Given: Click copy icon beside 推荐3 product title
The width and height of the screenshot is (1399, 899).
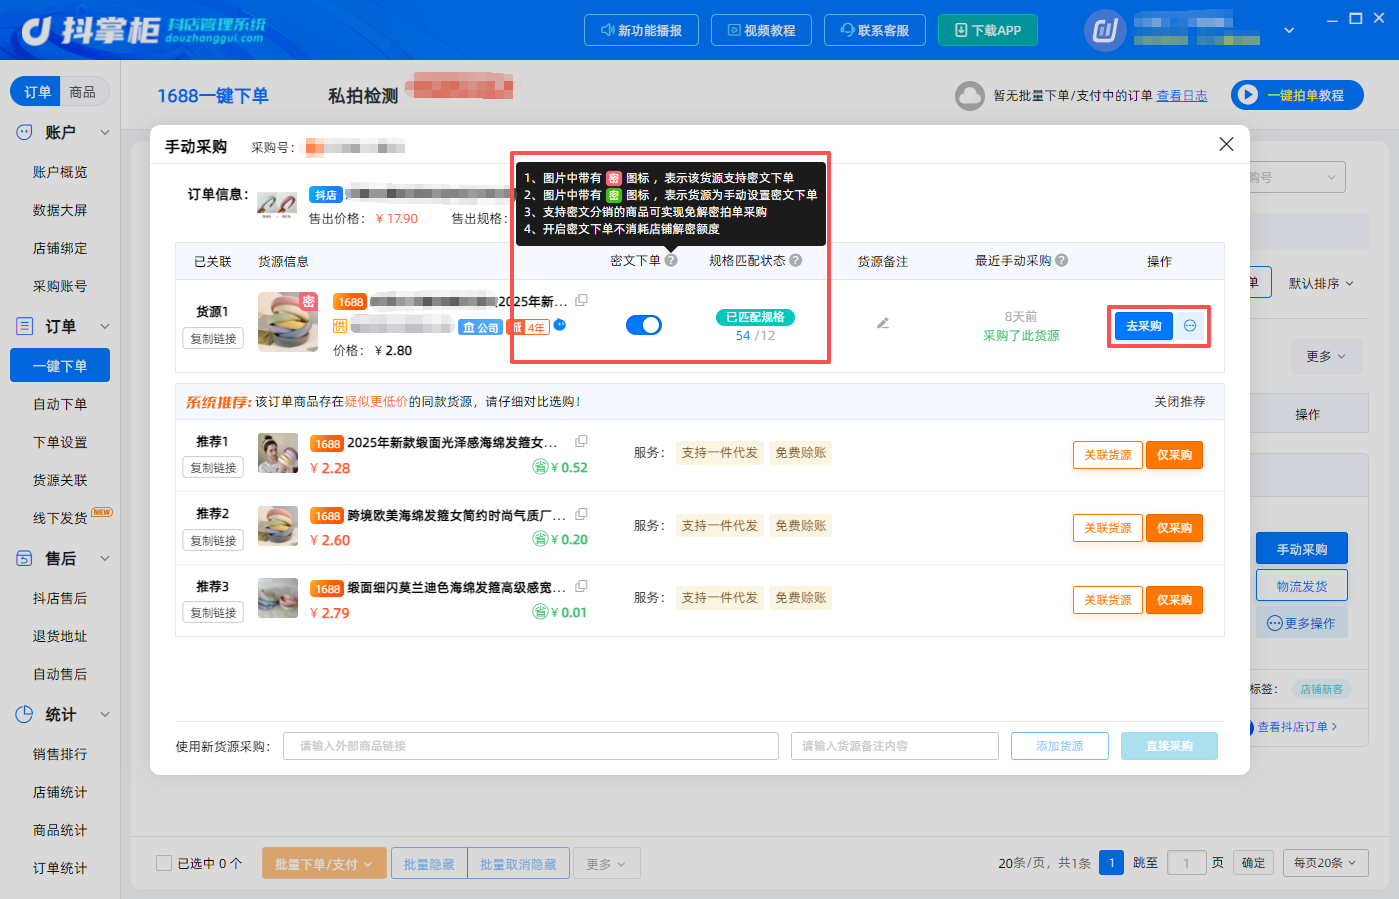Looking at the screenshot, I should point(581,586).
